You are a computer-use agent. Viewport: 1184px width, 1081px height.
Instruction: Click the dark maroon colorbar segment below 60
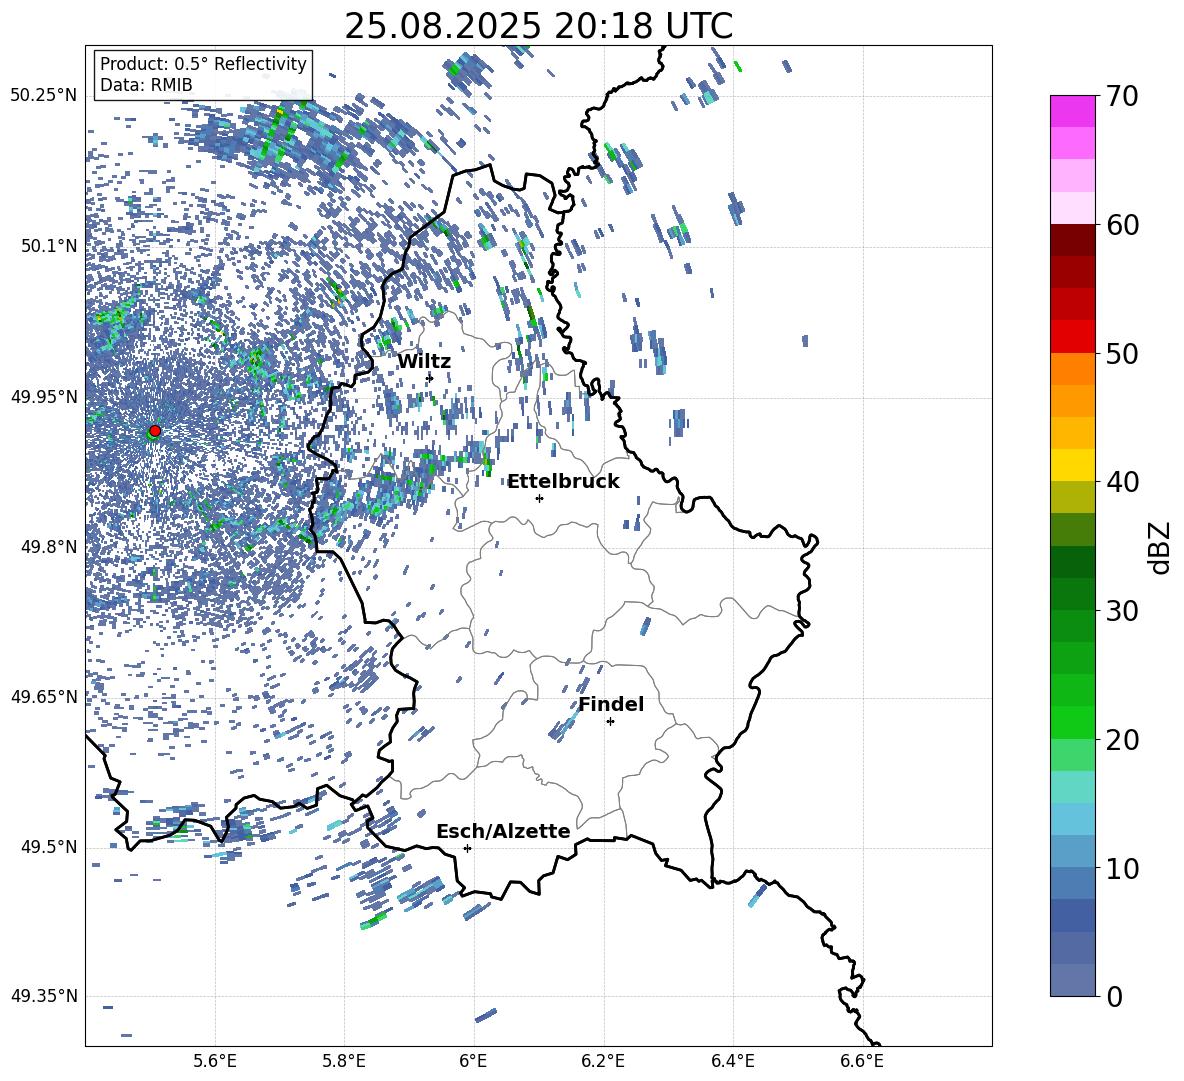click(1072, 240)
